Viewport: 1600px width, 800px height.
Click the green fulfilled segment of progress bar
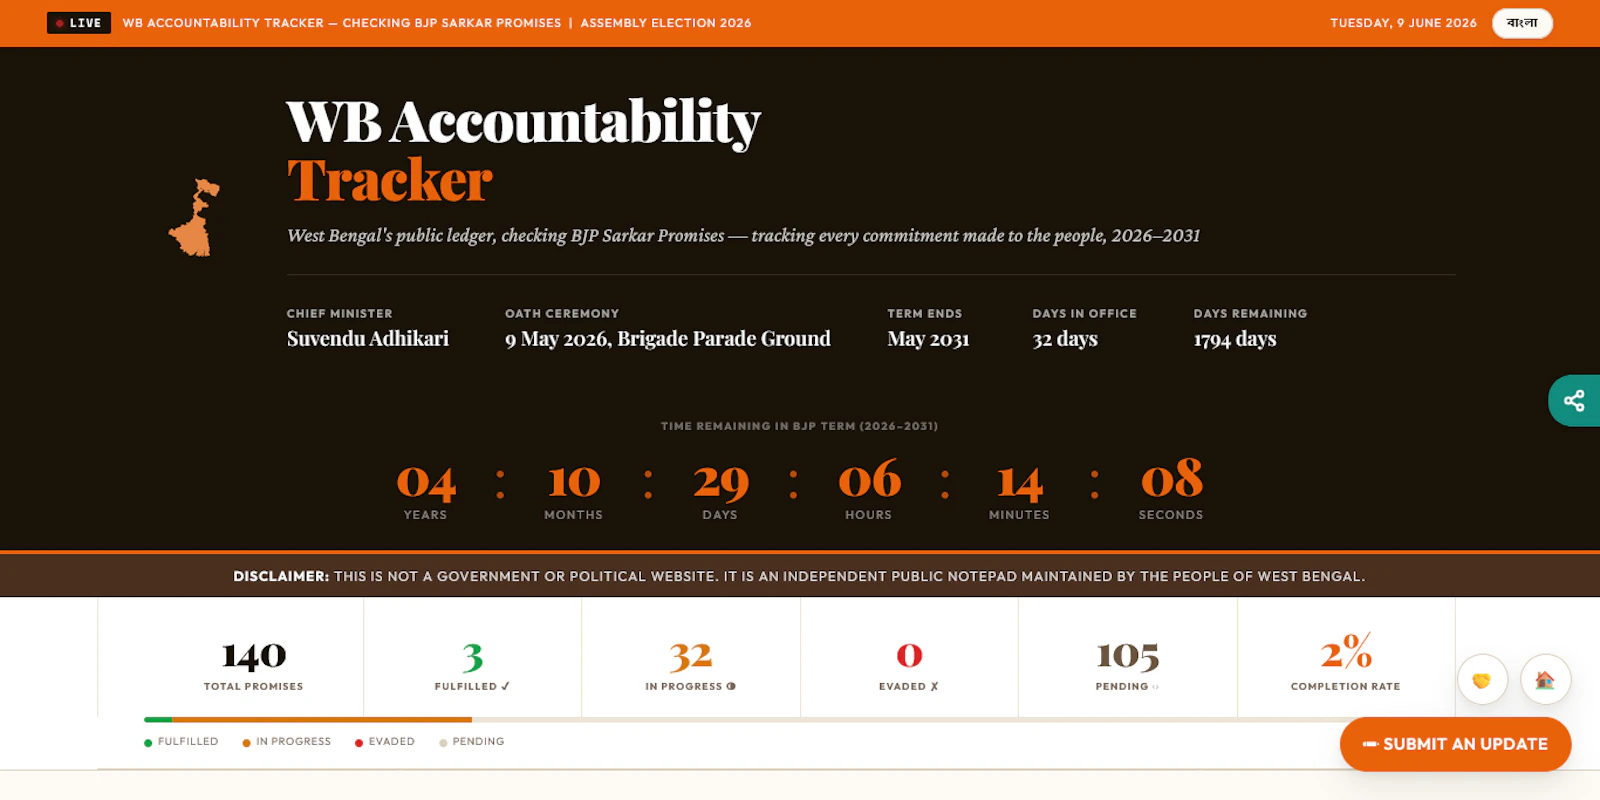pyautogui.click(x=158, y=720)
